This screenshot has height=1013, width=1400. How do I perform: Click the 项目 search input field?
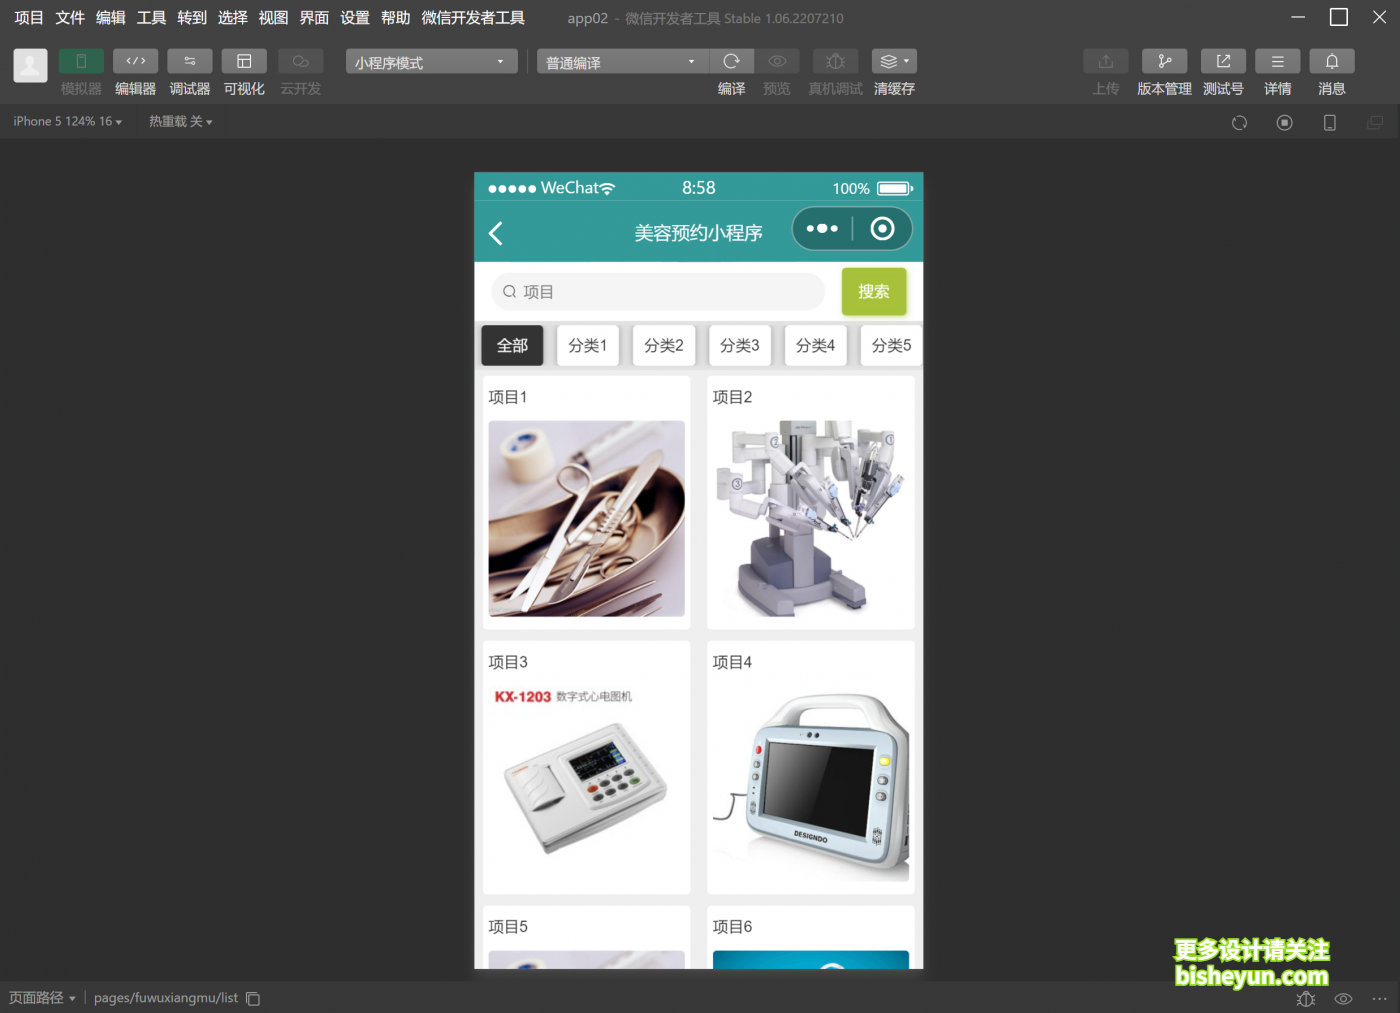click(x=660, y=292)
